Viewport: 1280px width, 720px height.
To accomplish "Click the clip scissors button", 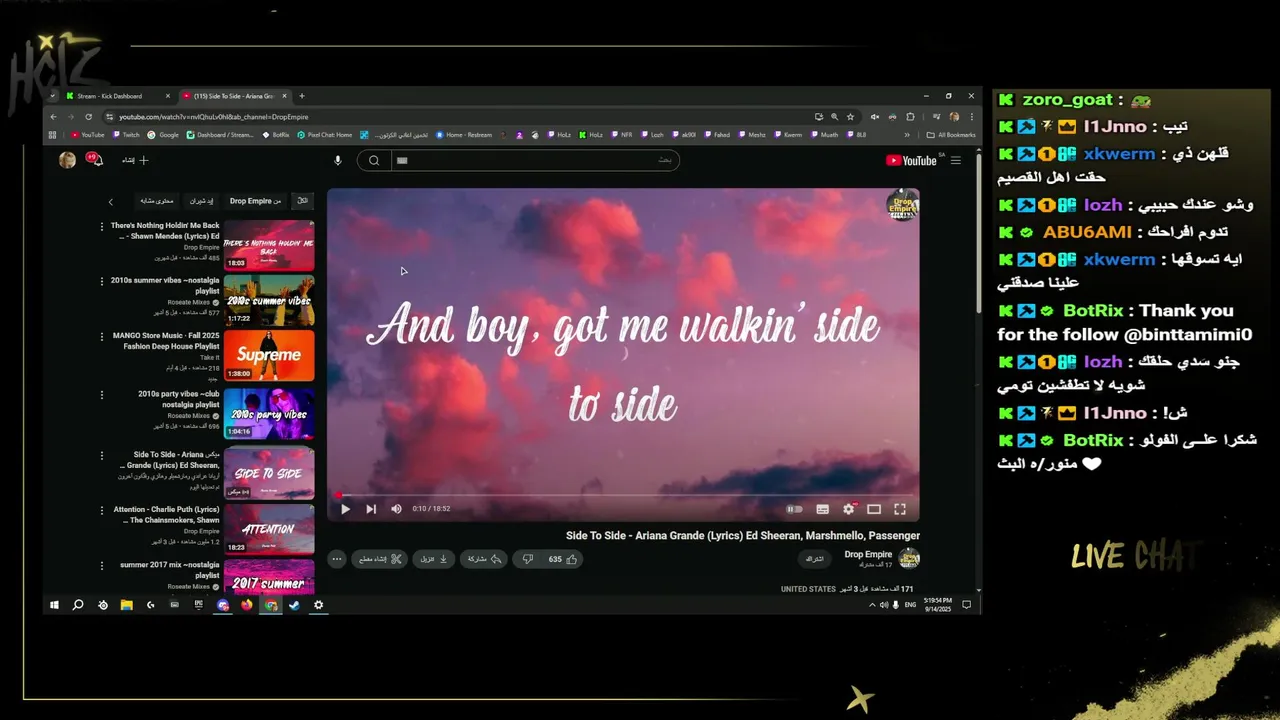I will pyautogui.click(x=380, y=559).
